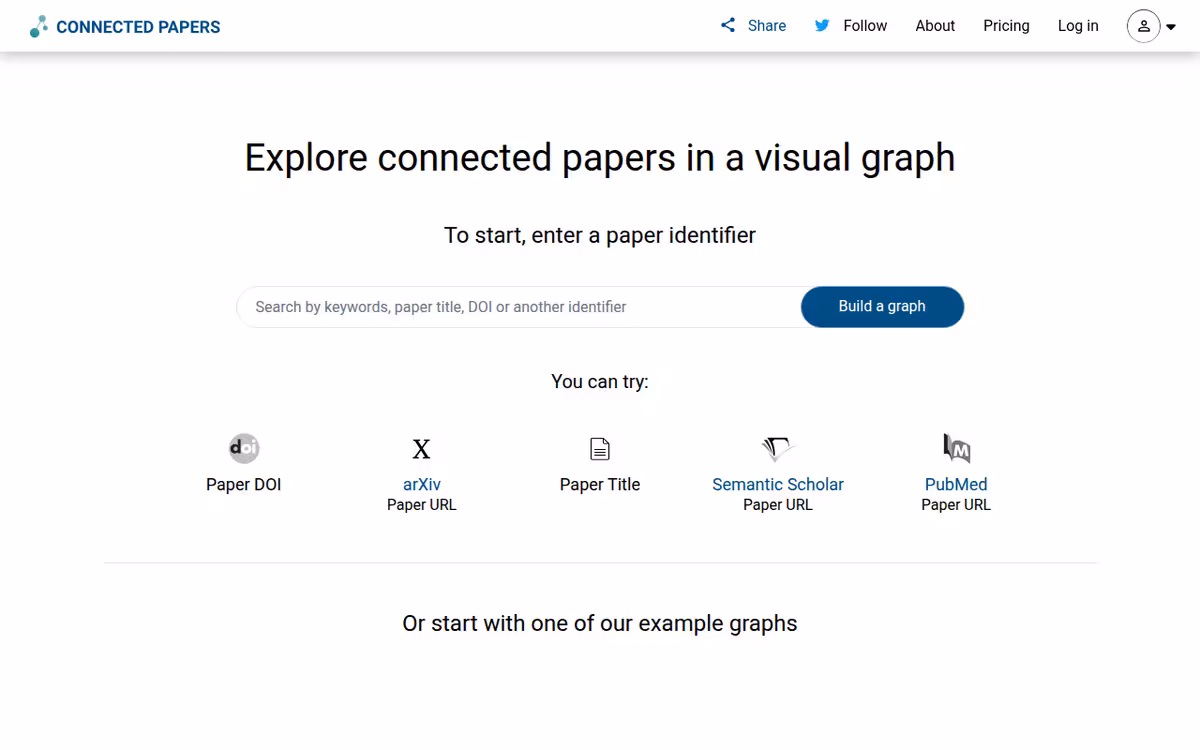The width and height of the screenshot is (1200, 750).
Task: Focus the paper search input field
Action: [x=519, y=307]
